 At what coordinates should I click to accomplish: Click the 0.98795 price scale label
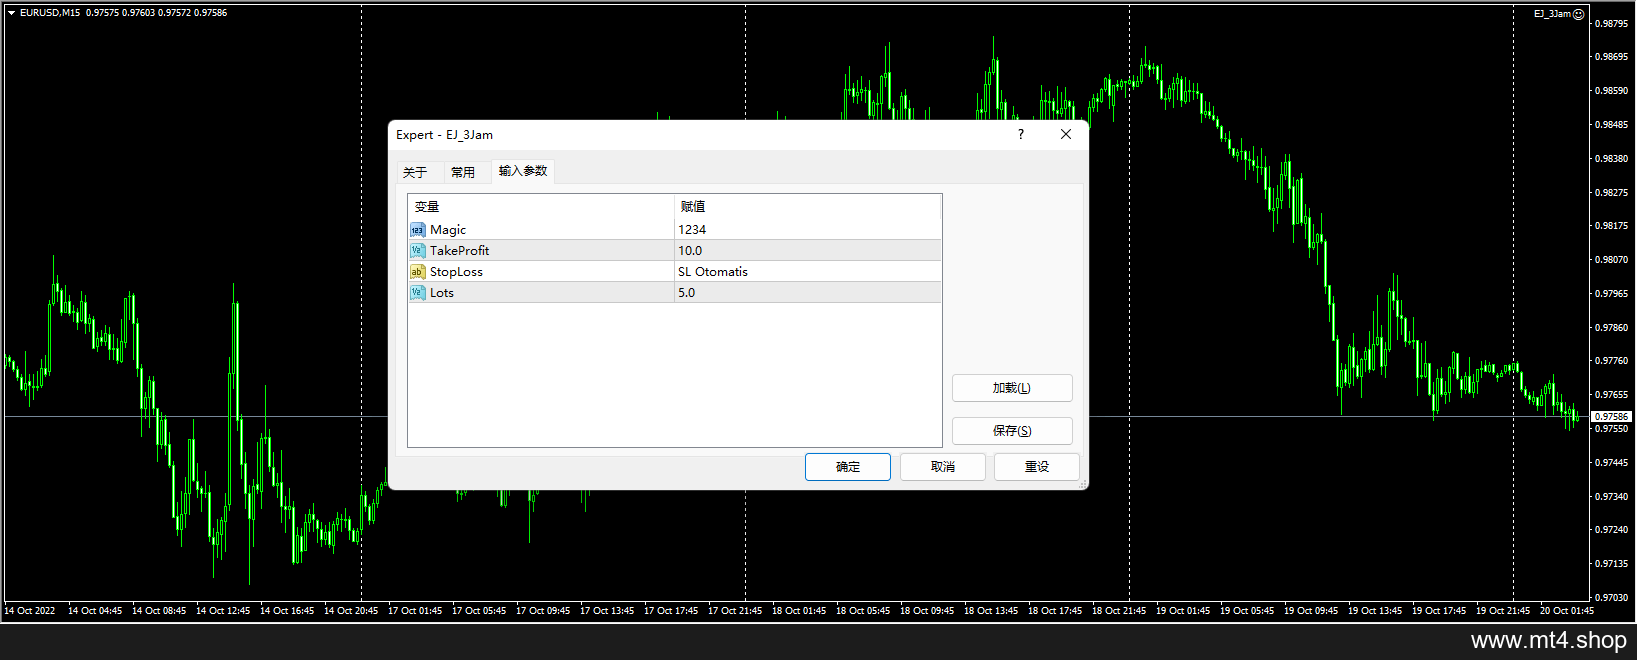(x=1610, y=23)
